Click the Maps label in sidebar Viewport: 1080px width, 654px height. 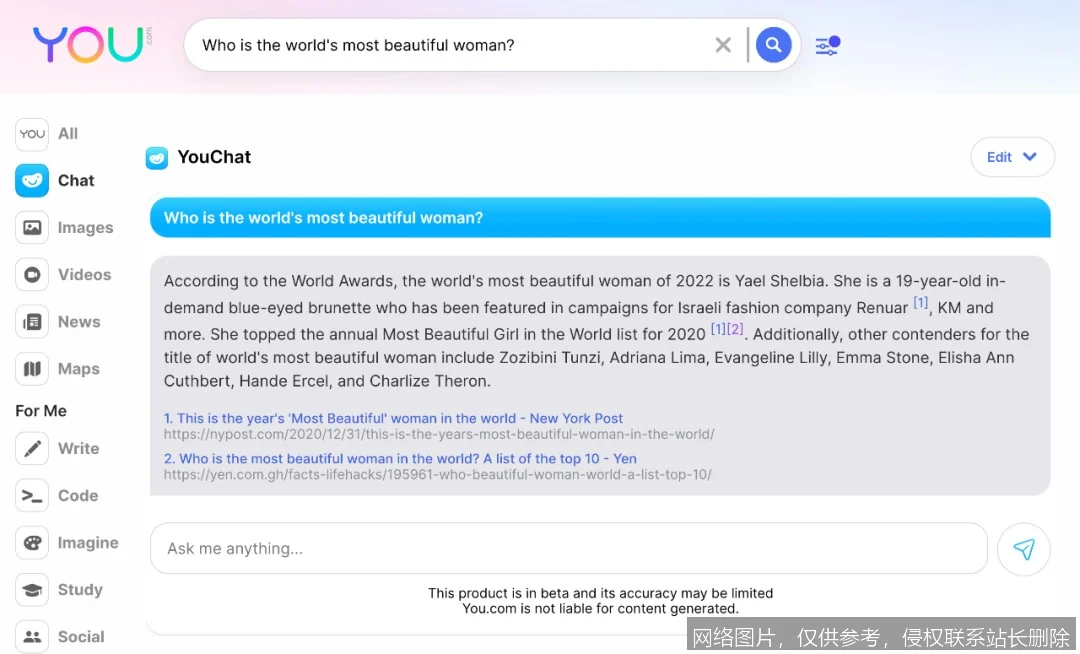click(x=79, y=369)
